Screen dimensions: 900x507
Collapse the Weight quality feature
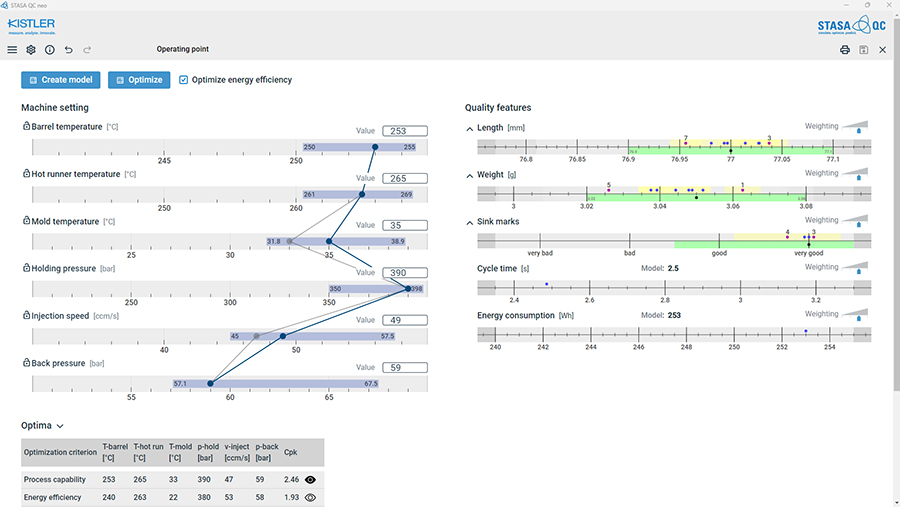click(x=470, y=175)
